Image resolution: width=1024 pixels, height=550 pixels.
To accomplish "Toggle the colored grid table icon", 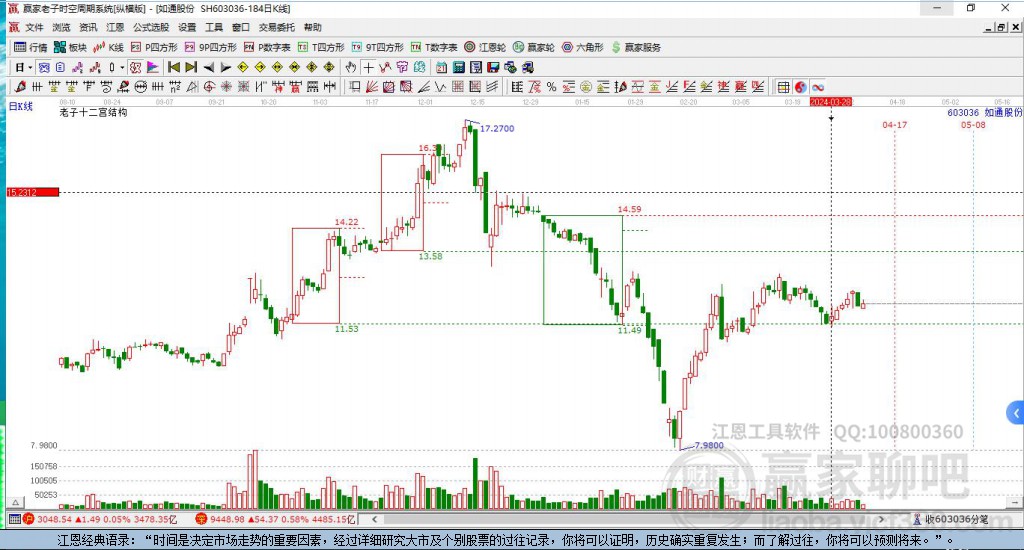I will tap(784, 87).
